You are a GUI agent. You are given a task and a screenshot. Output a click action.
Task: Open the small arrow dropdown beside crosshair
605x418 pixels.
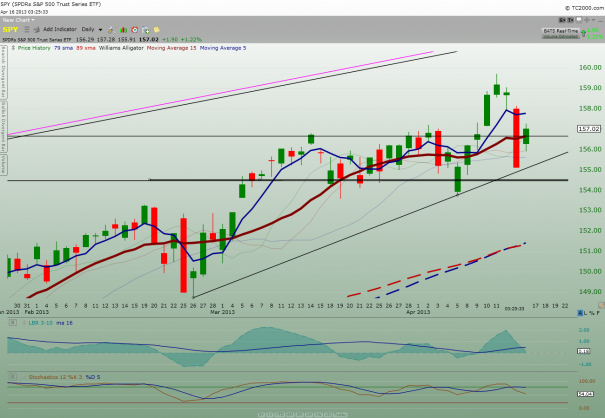click(x=593, y=20)
